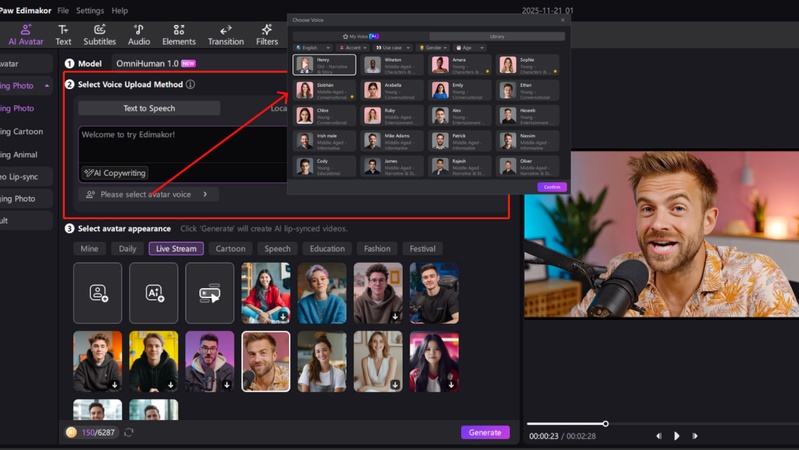Select the Cartoon avatar category tab
Image resolution: width=799 pixels, height=450 pixels.
[230, 249]
